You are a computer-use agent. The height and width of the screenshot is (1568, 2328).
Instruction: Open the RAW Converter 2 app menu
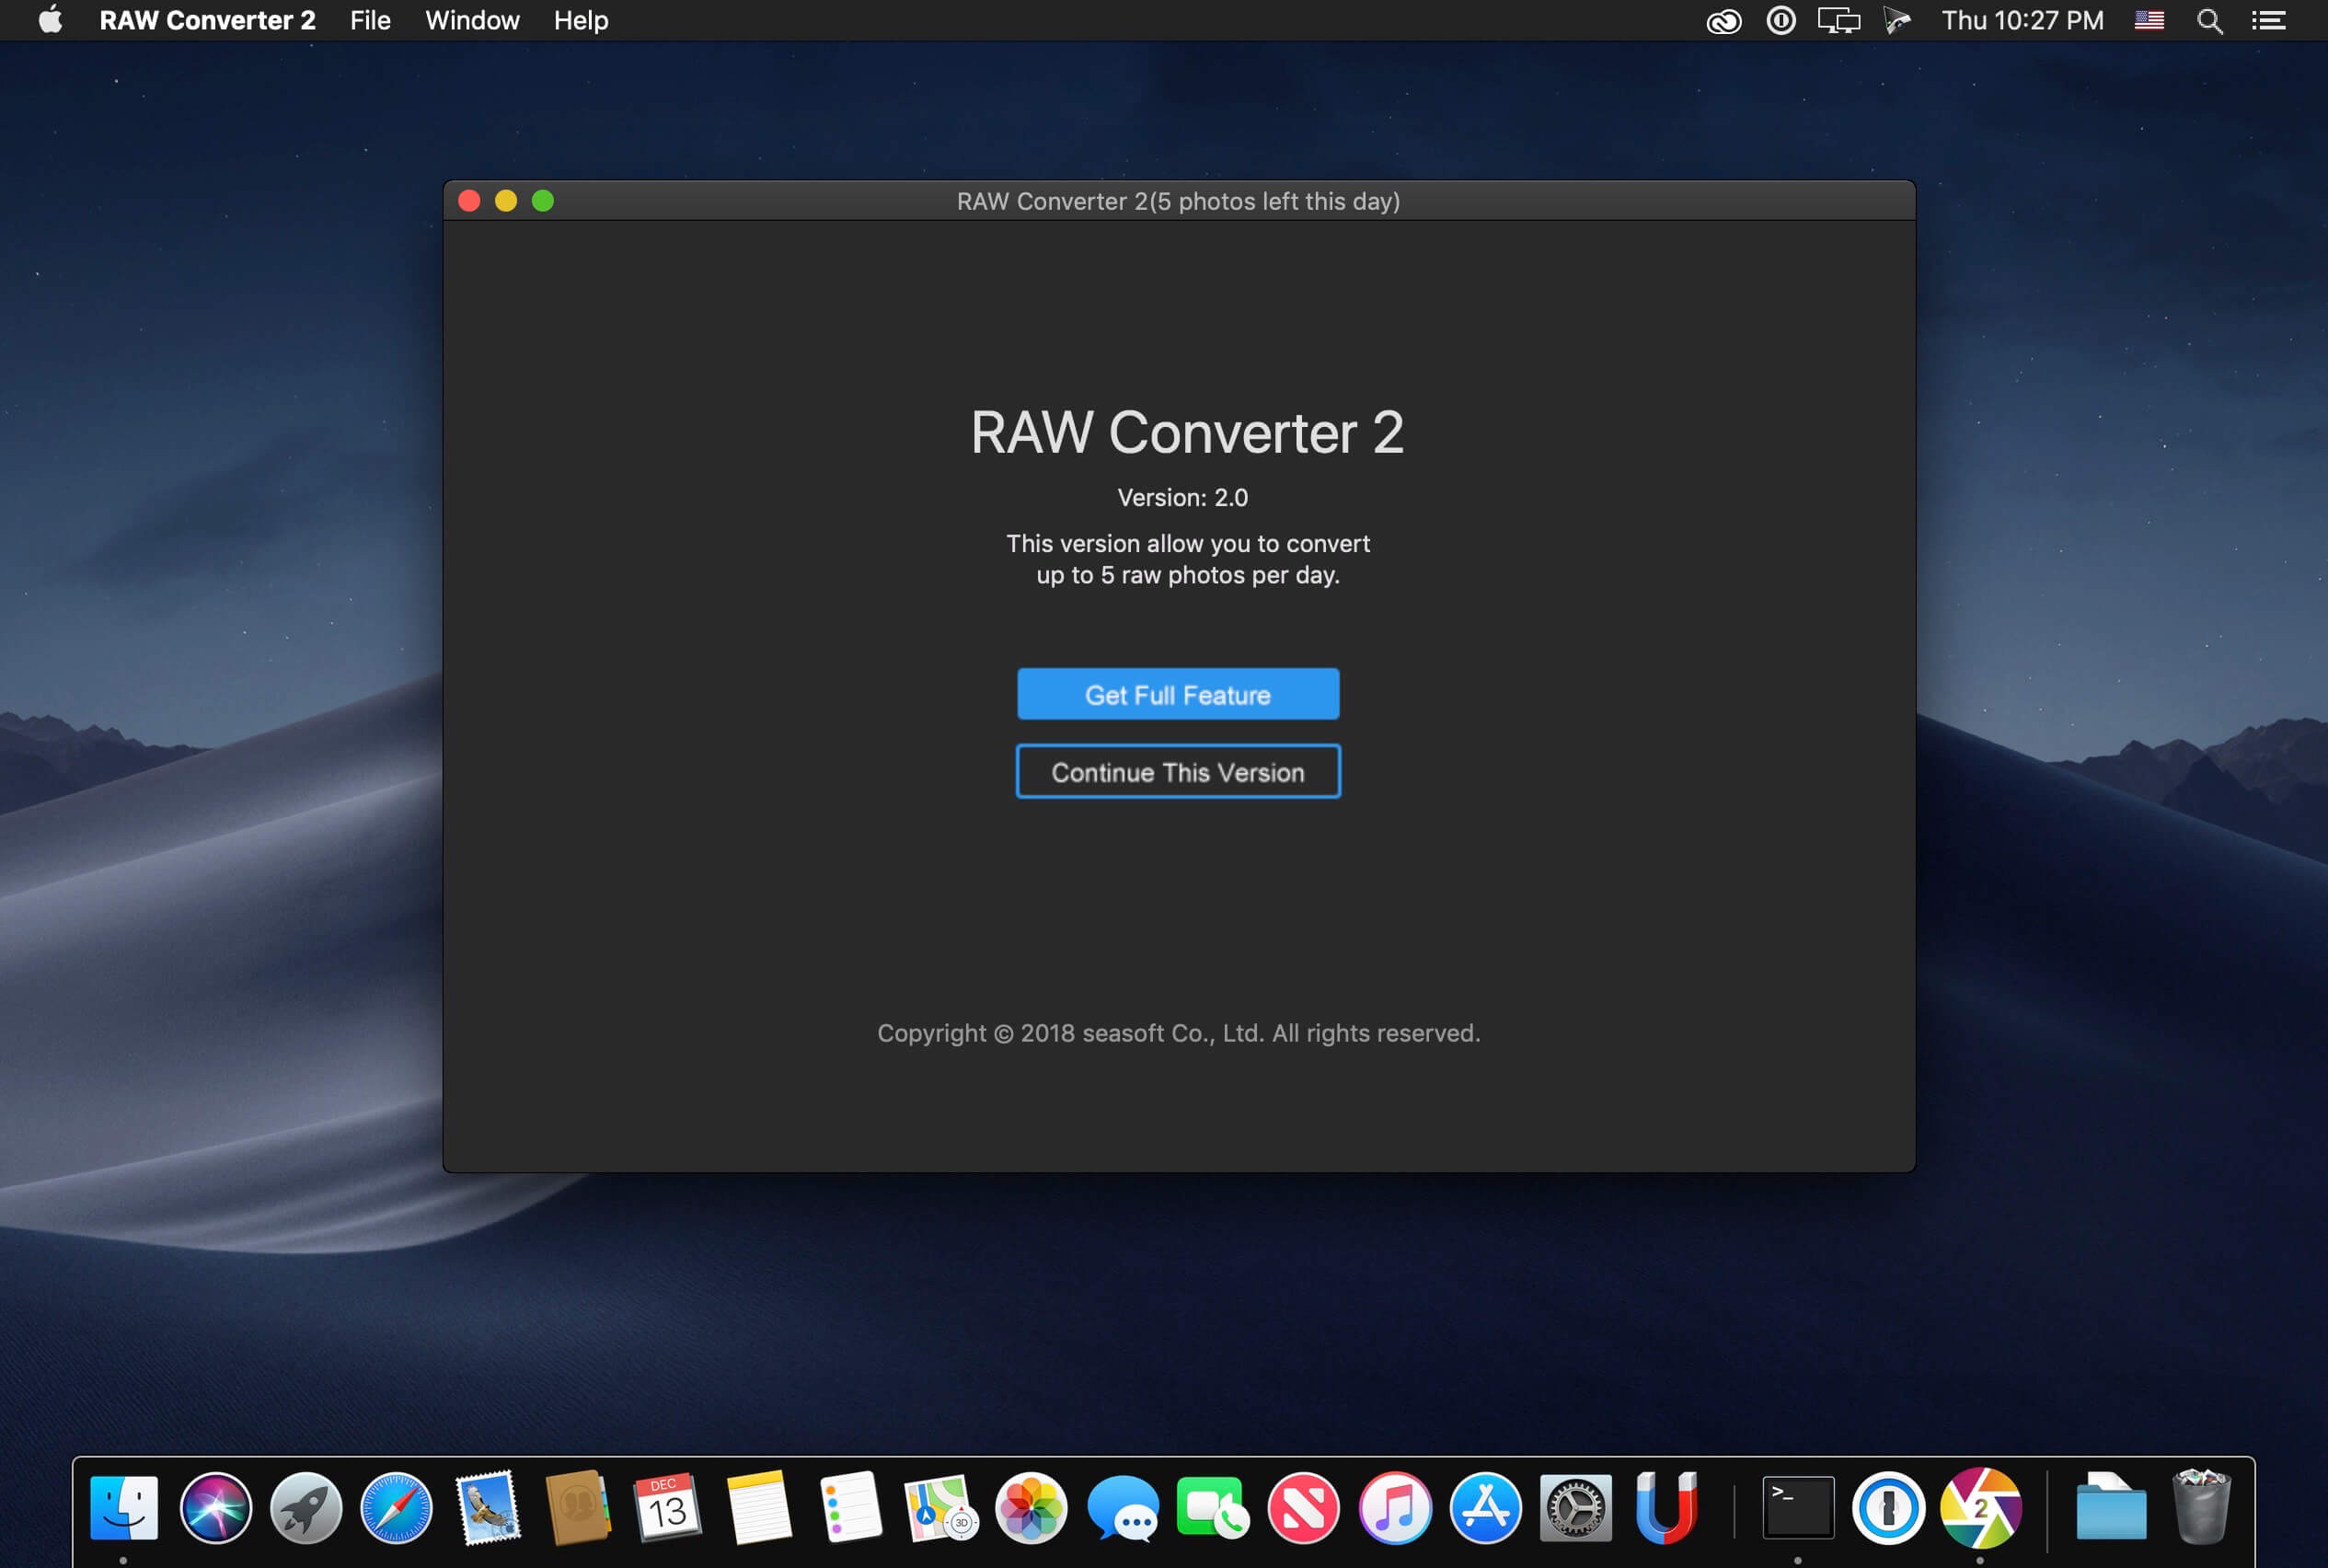point(207,20)
